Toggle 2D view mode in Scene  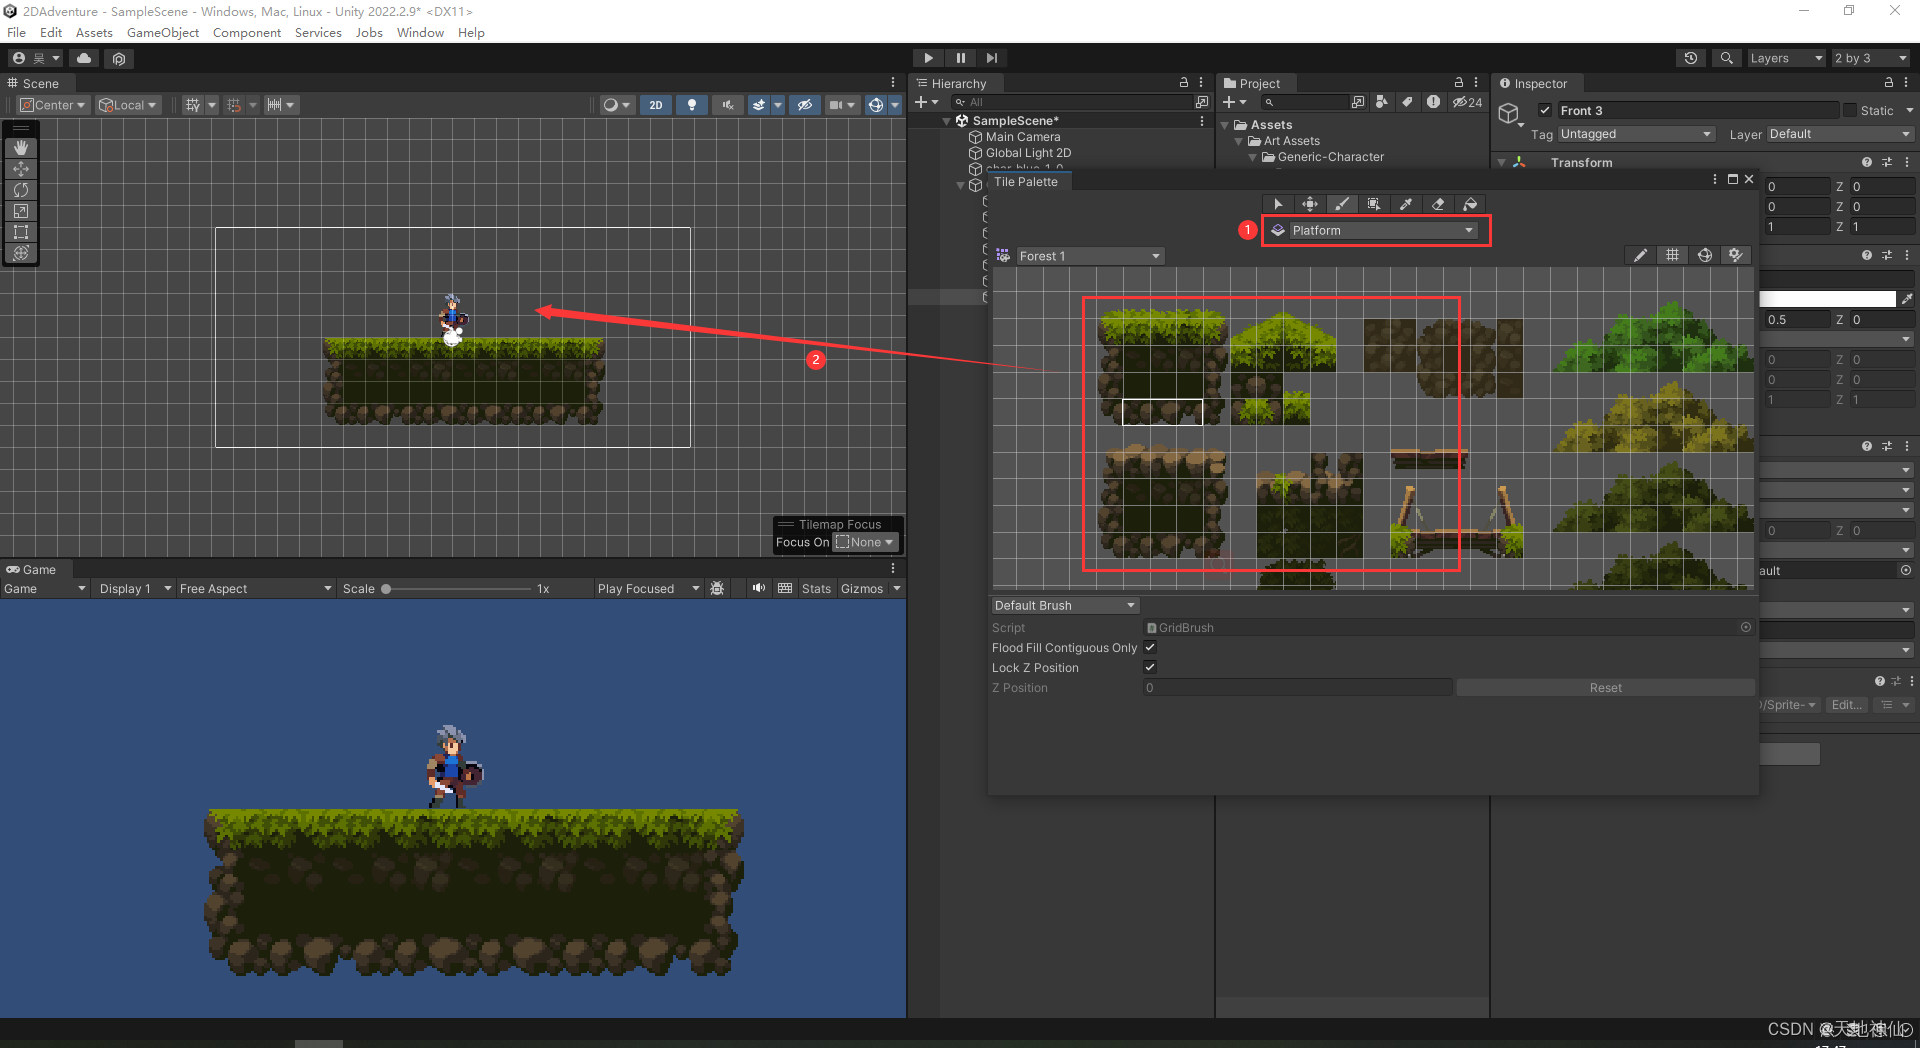pyautogui.click(x=656, y=105)
